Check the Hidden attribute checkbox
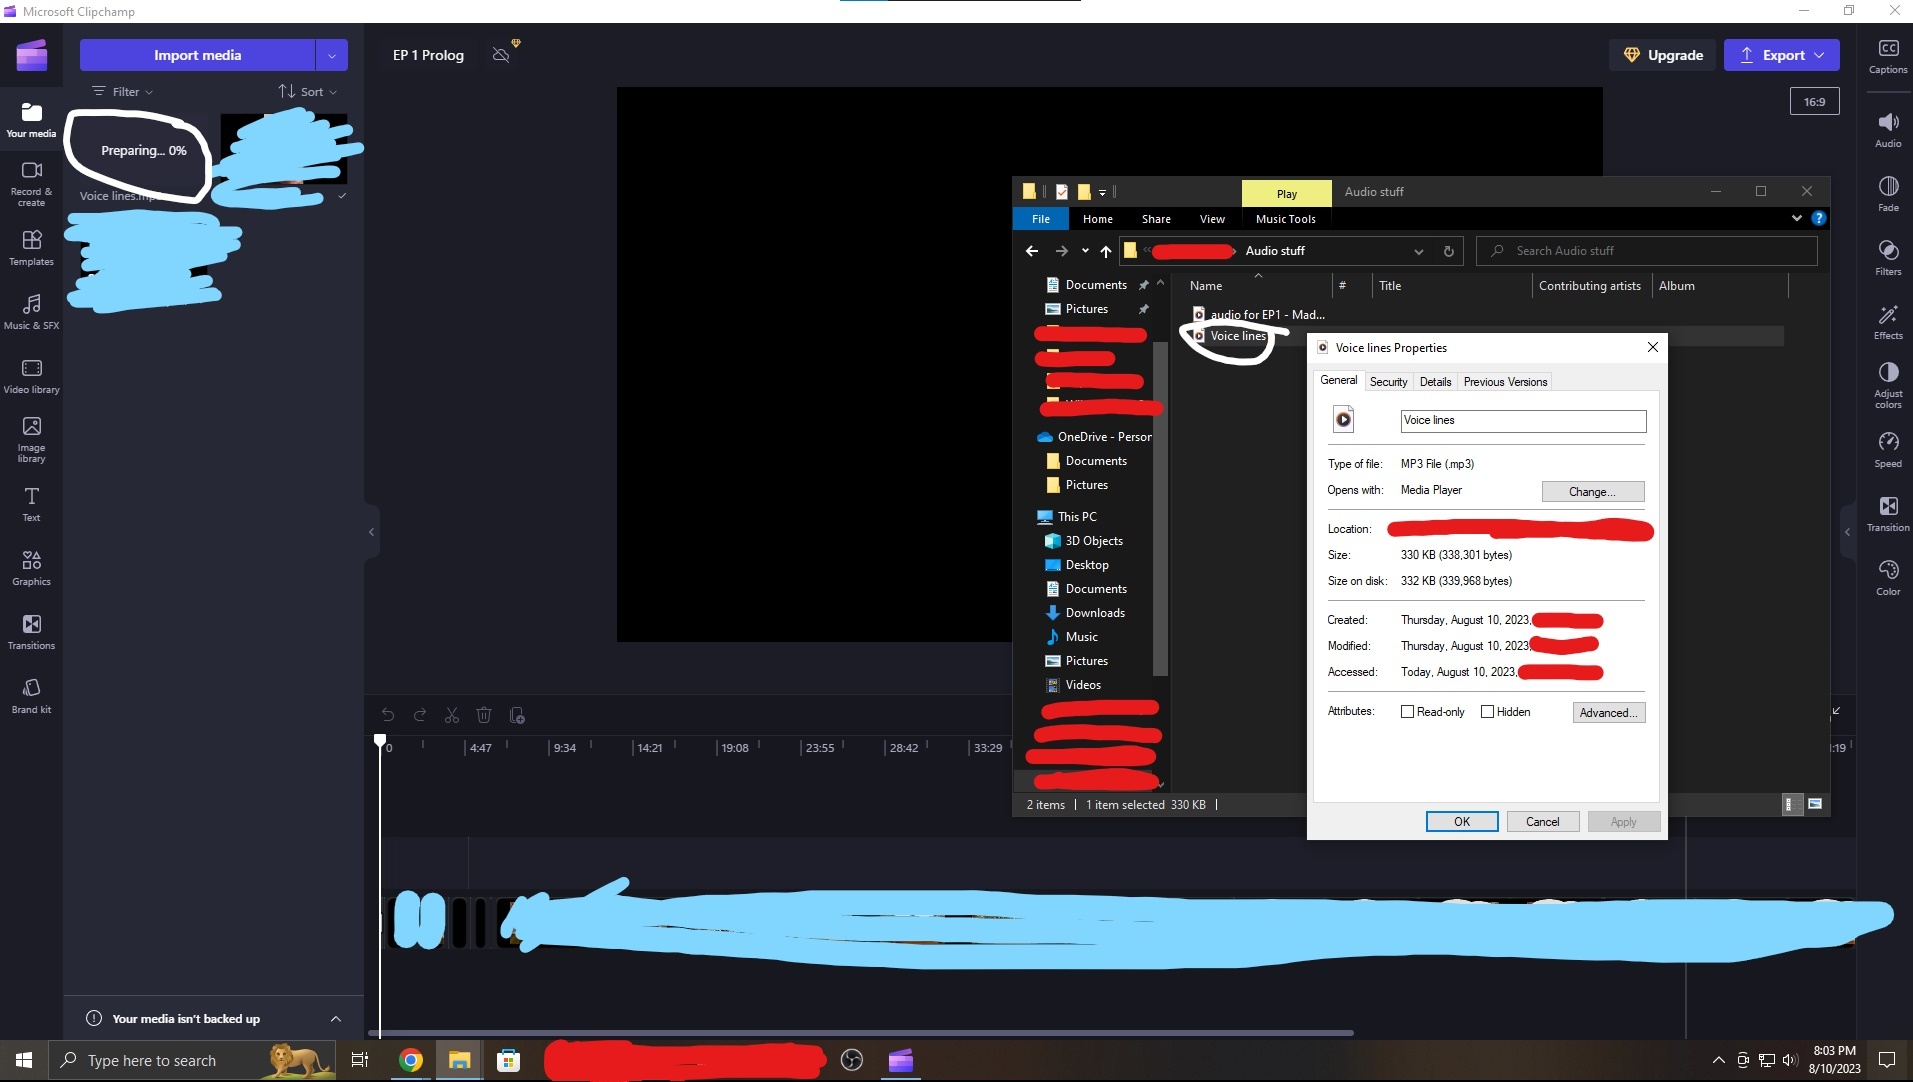The width and height of the screenshot is (1913, 1082). click(x=1487, y=711)
